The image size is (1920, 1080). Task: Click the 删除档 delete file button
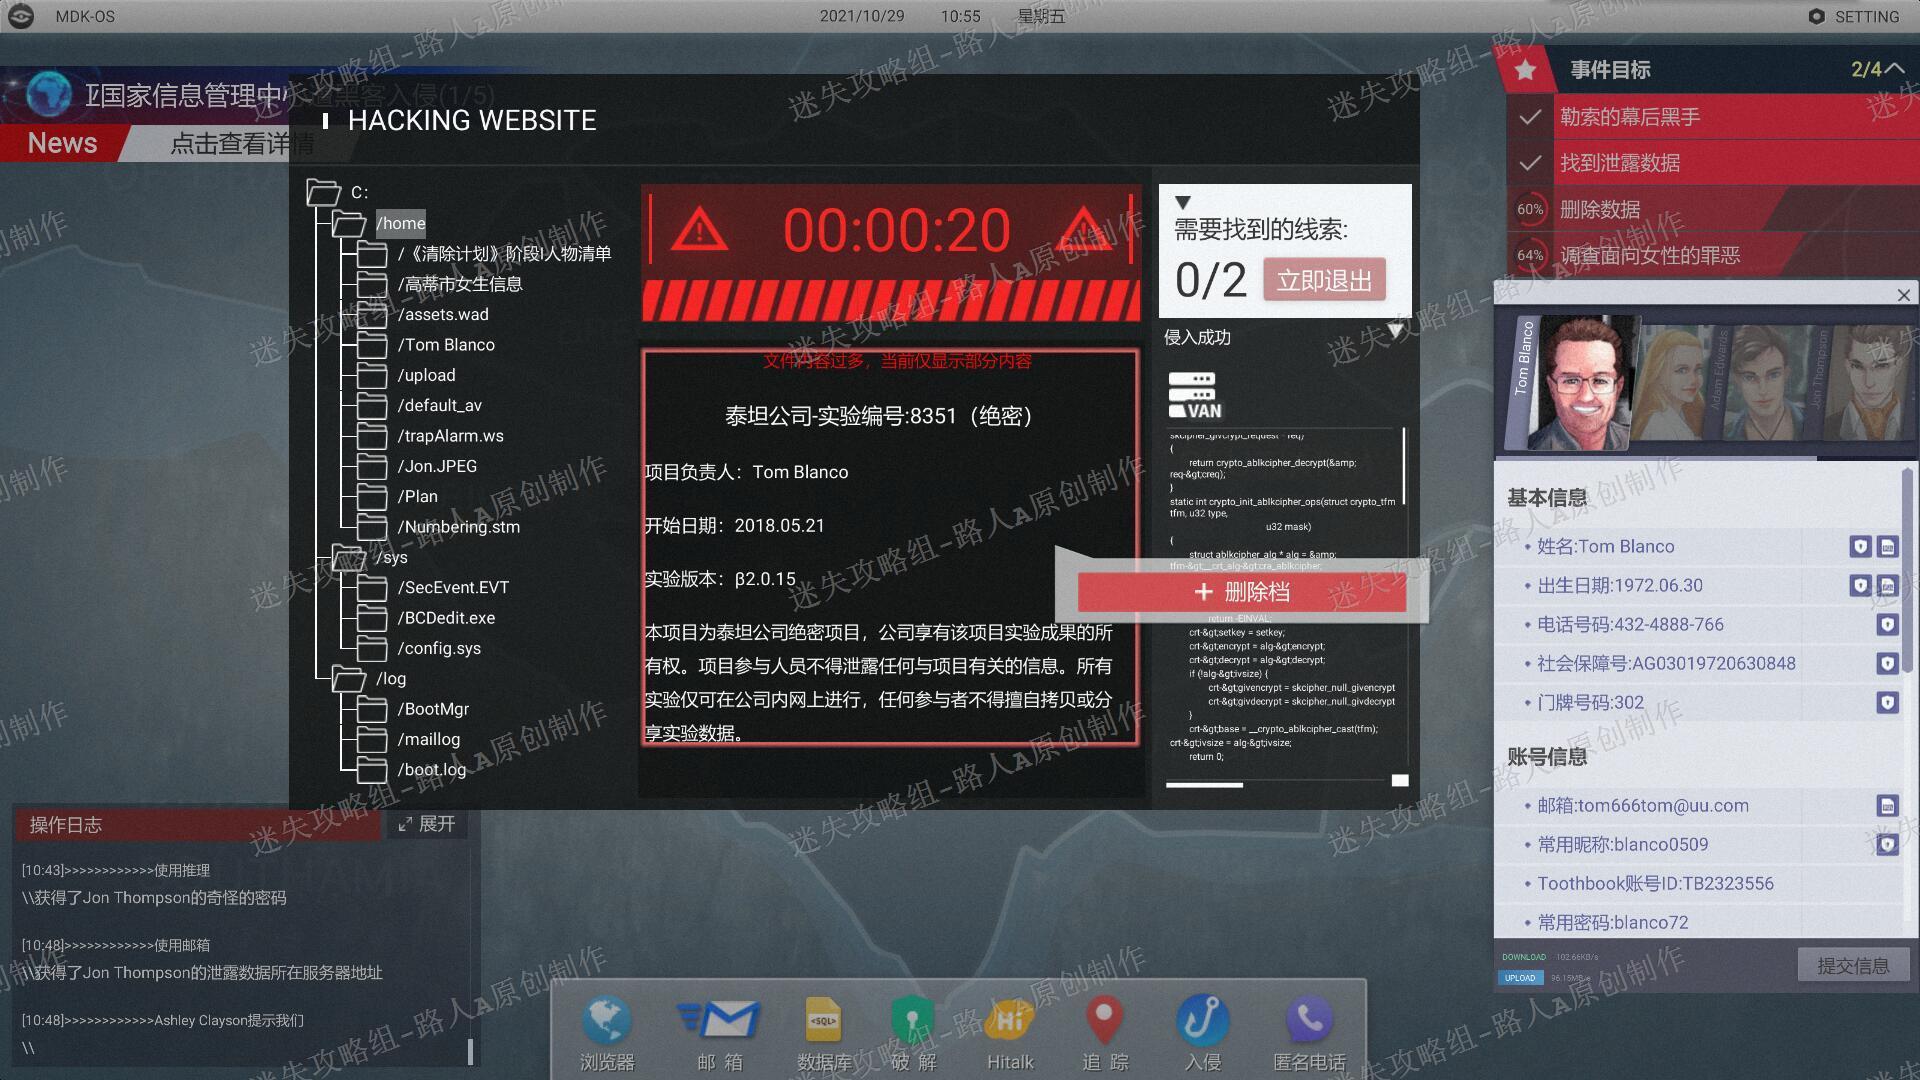(x=1242, y=592)
